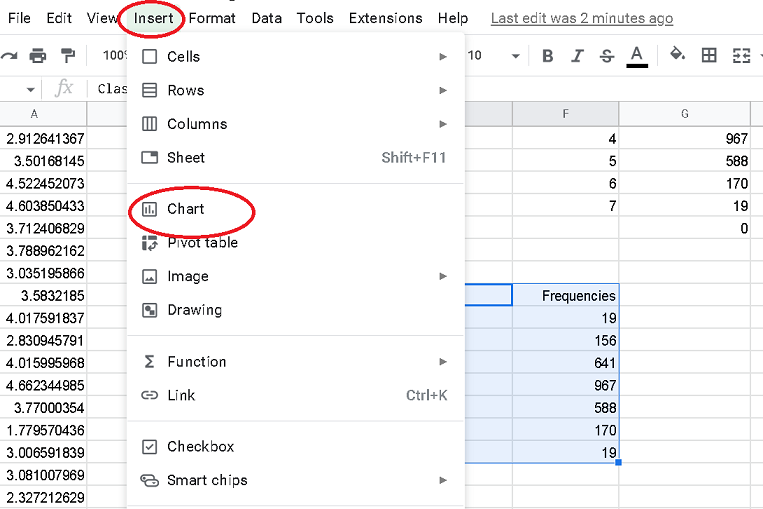This screenshot has width=763, height=509.
Task: Apply strikethrough formatting
Action: (x=606, y=56)
